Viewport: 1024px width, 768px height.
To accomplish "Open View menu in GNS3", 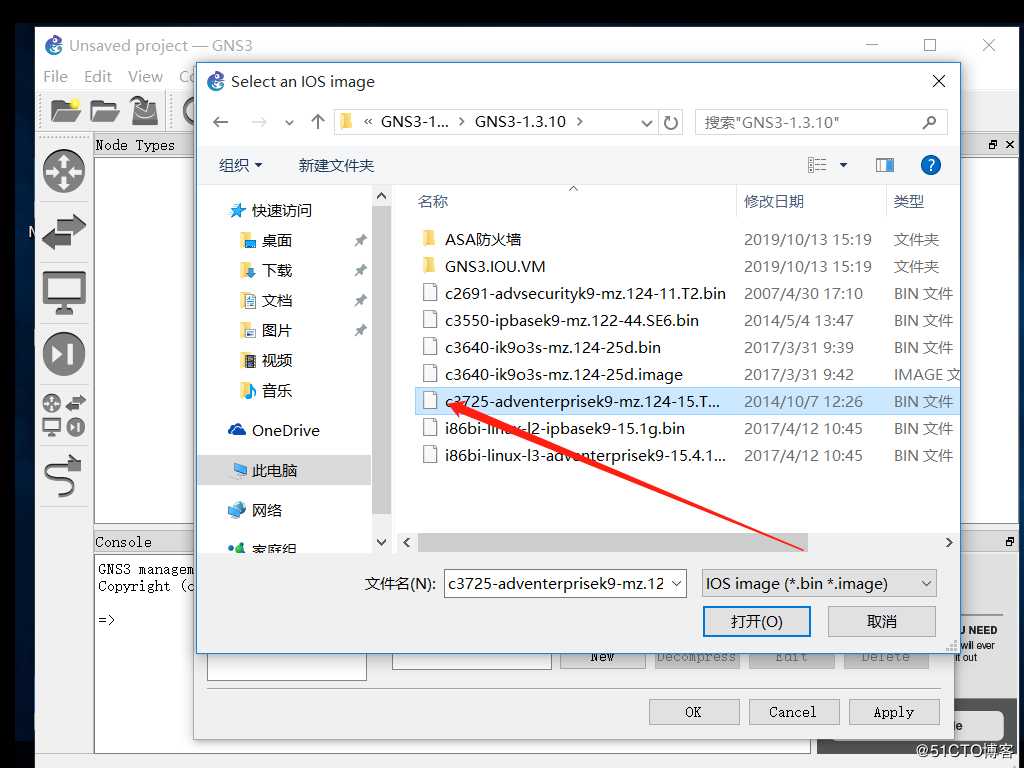I will (x=145, y=76).
